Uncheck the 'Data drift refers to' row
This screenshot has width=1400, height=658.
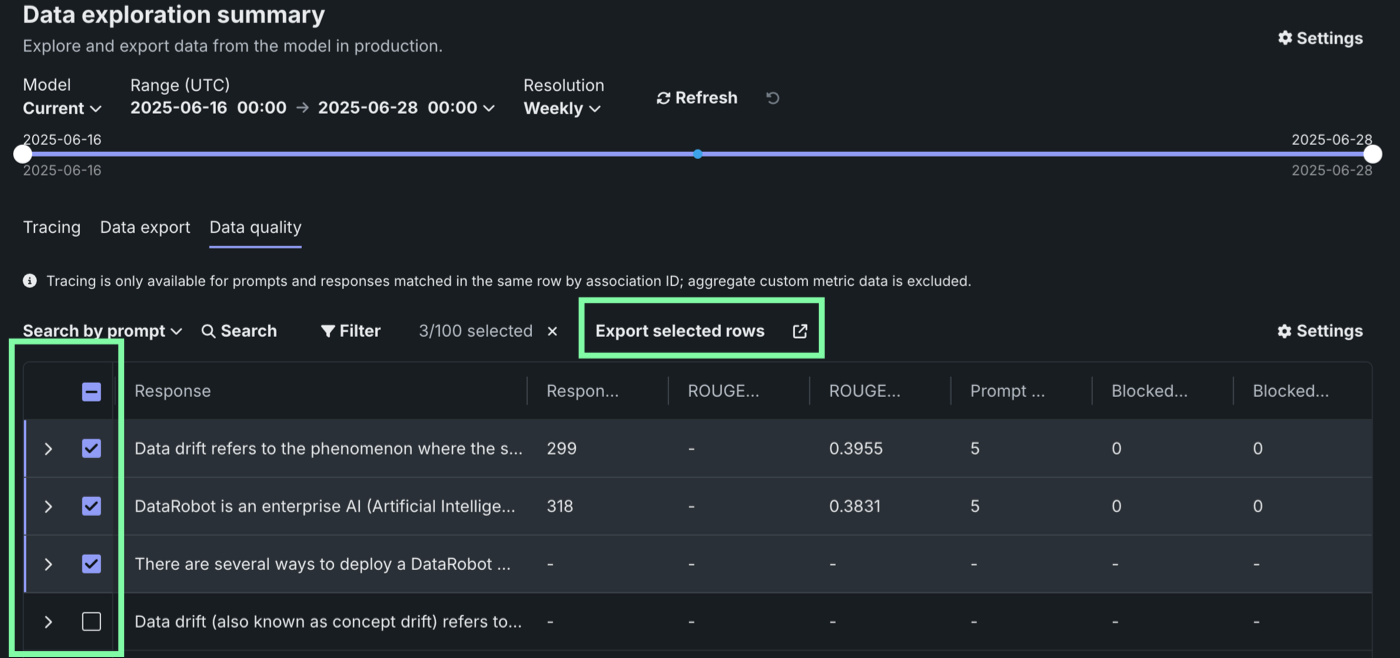coord(91,449)
